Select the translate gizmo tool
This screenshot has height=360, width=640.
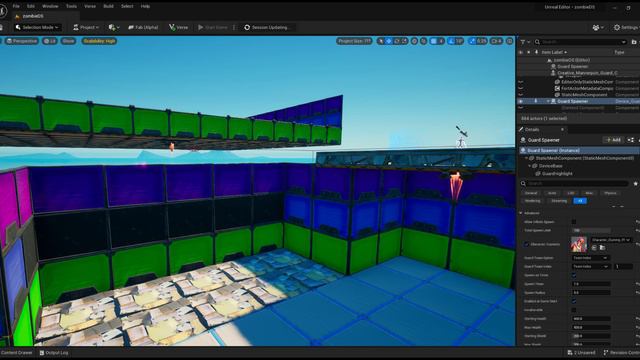click(389, 41)
